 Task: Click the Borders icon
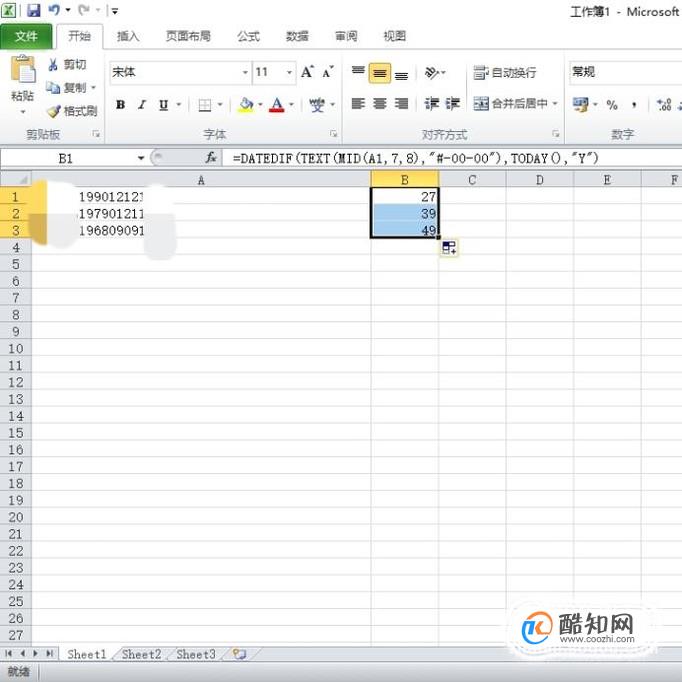coord(204,105)
